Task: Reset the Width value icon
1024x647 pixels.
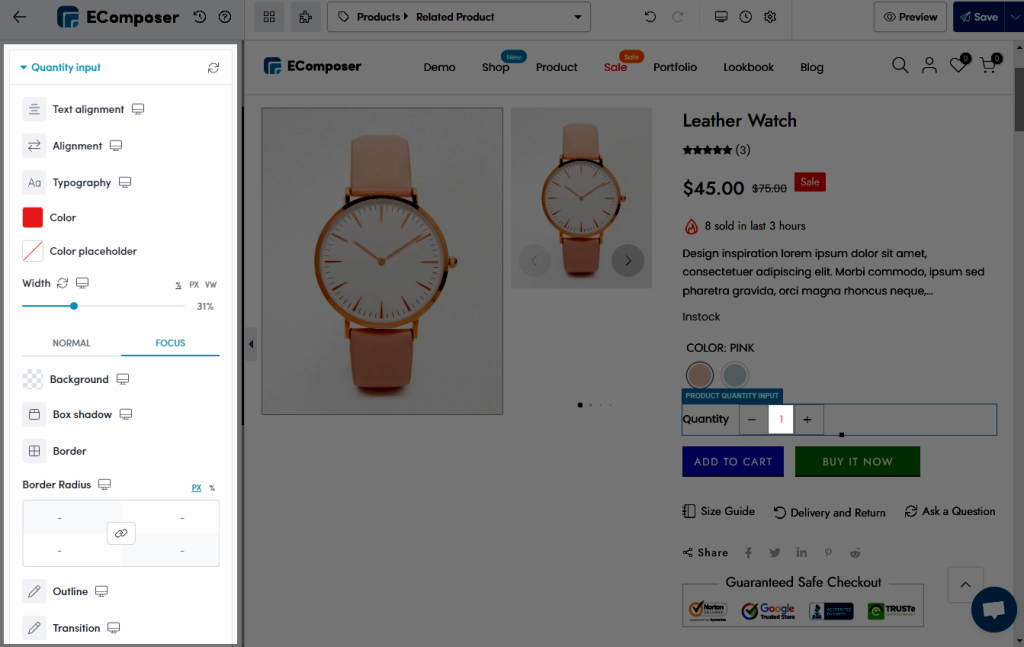Action: [x=62, y=283]
